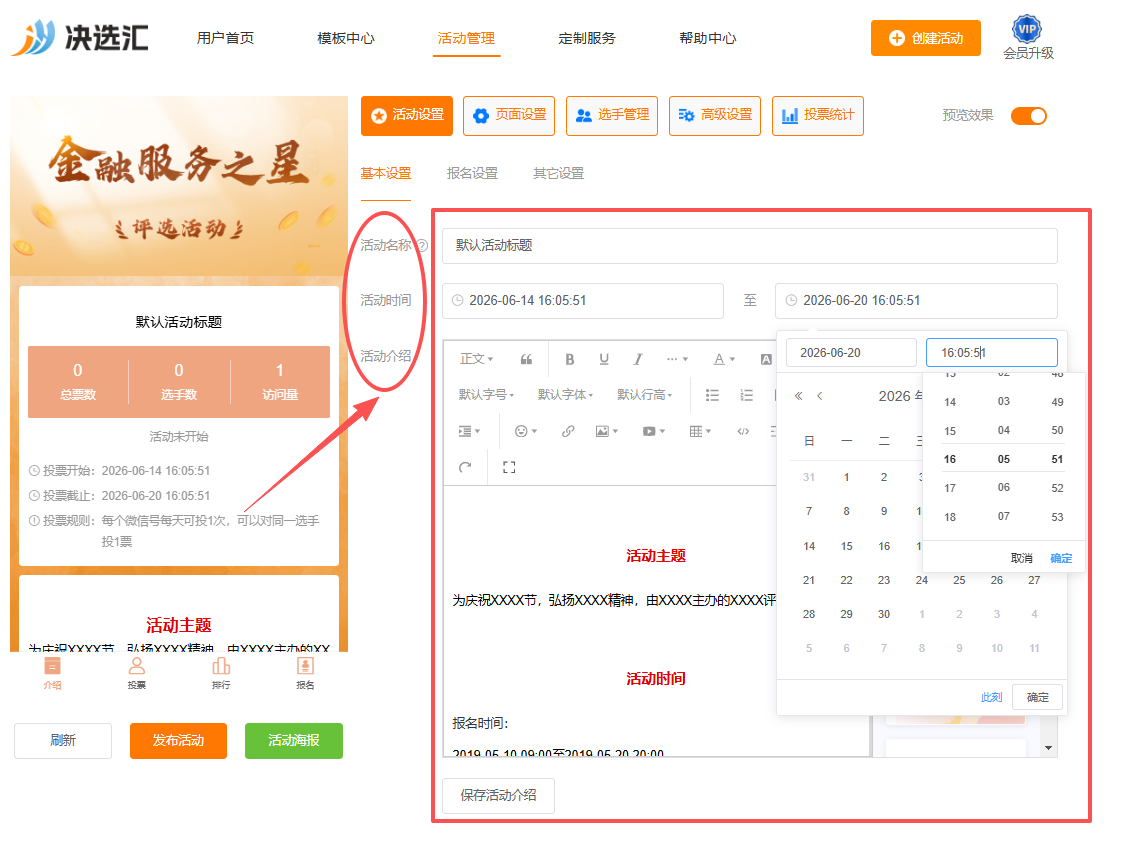The width and height of the screenshot is (1121, 854).
Task: Click the 刷新 button
Action: coord(63,740)
